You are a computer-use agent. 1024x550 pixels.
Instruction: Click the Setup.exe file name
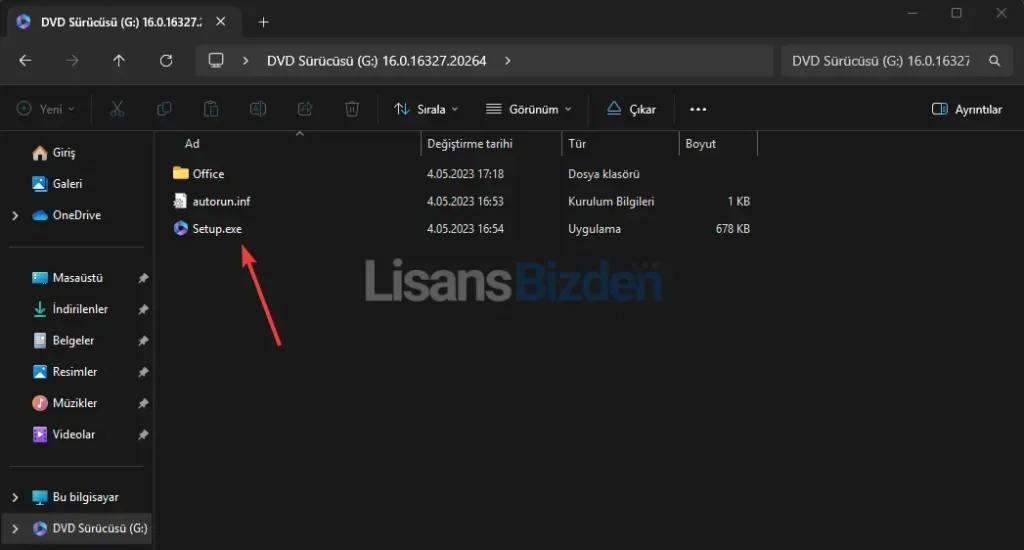coord(217,229)
